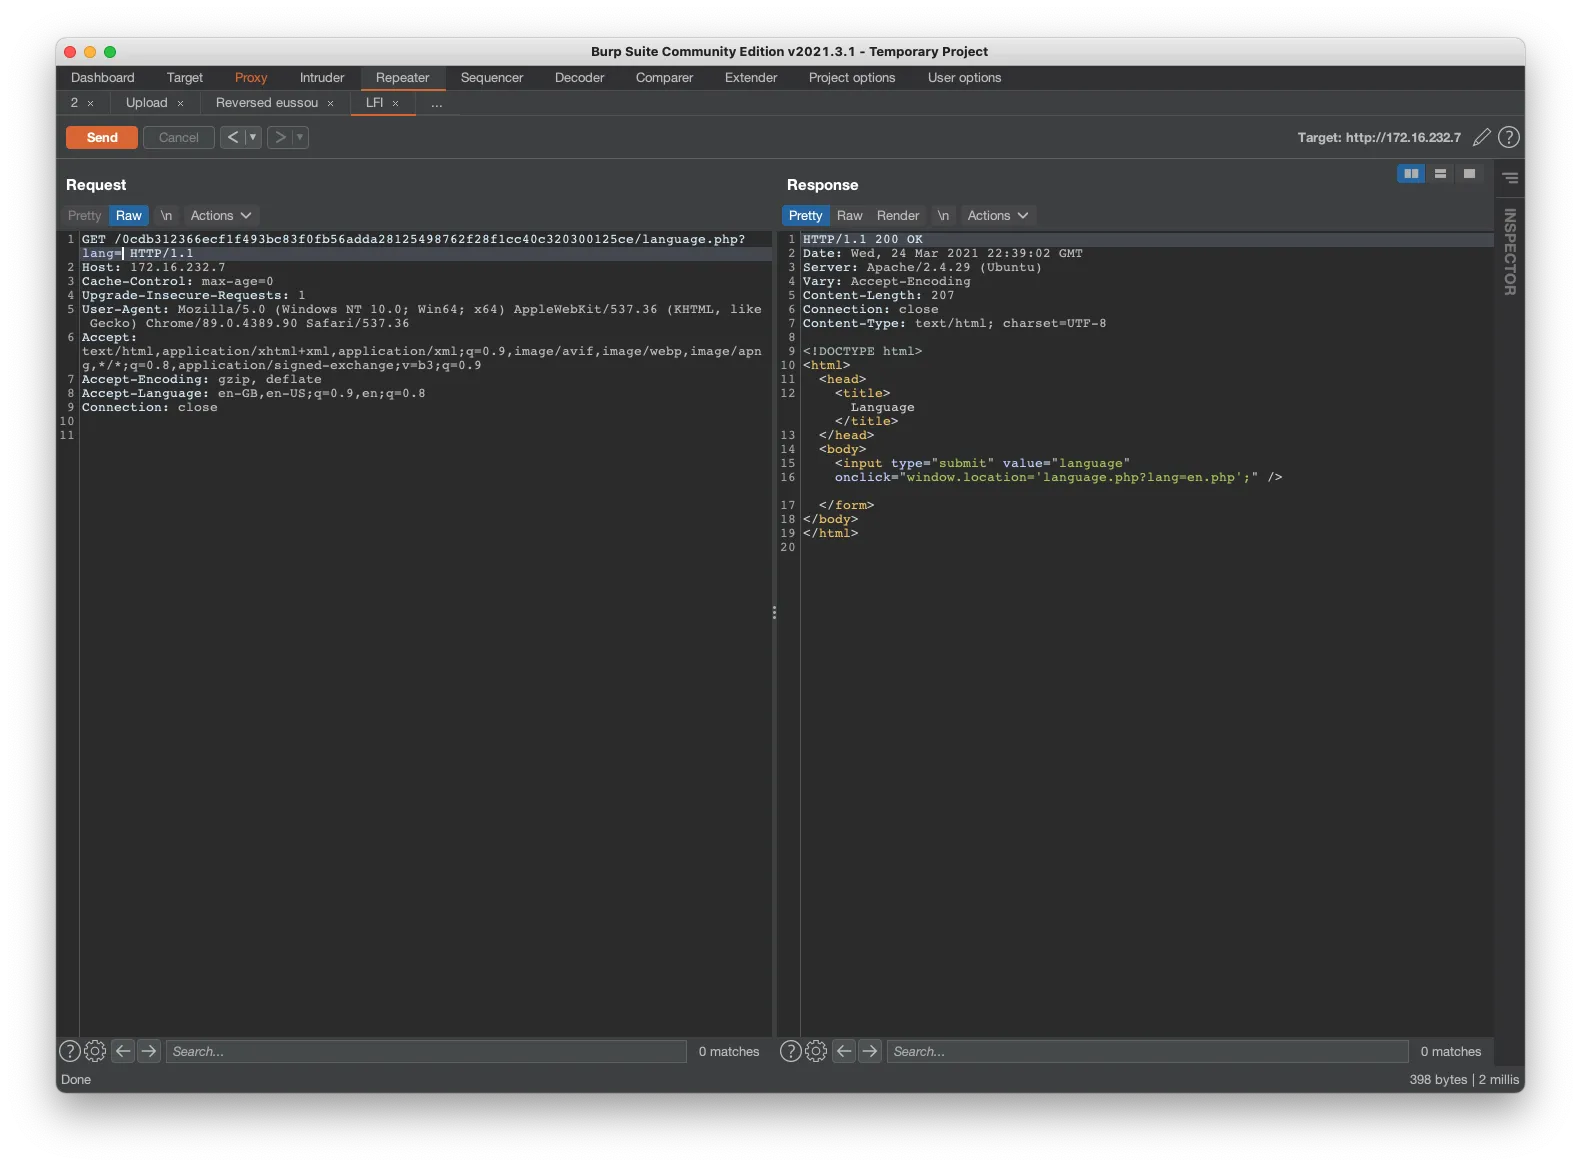Edit target with the pencil icon
This screenshot has height=1167, width=1581.
pyautogui.click(x=1481, y=137)
